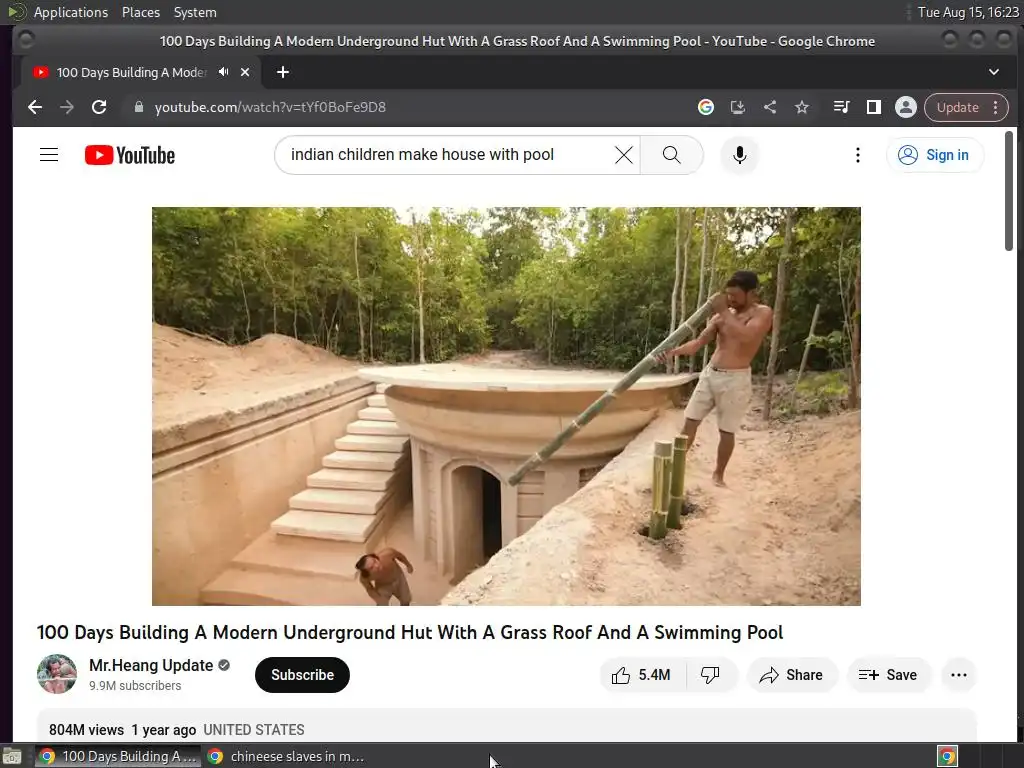This screenshot has height=768, width=1024.
Task: Open the Applications menu in the top panel
Action: click(x=71, y=12)
